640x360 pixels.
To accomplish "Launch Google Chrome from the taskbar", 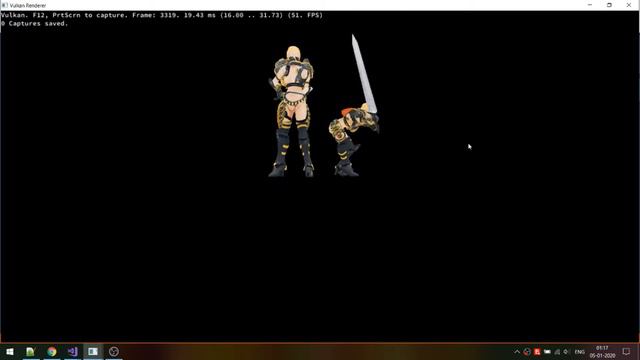I will coord(51,351).
